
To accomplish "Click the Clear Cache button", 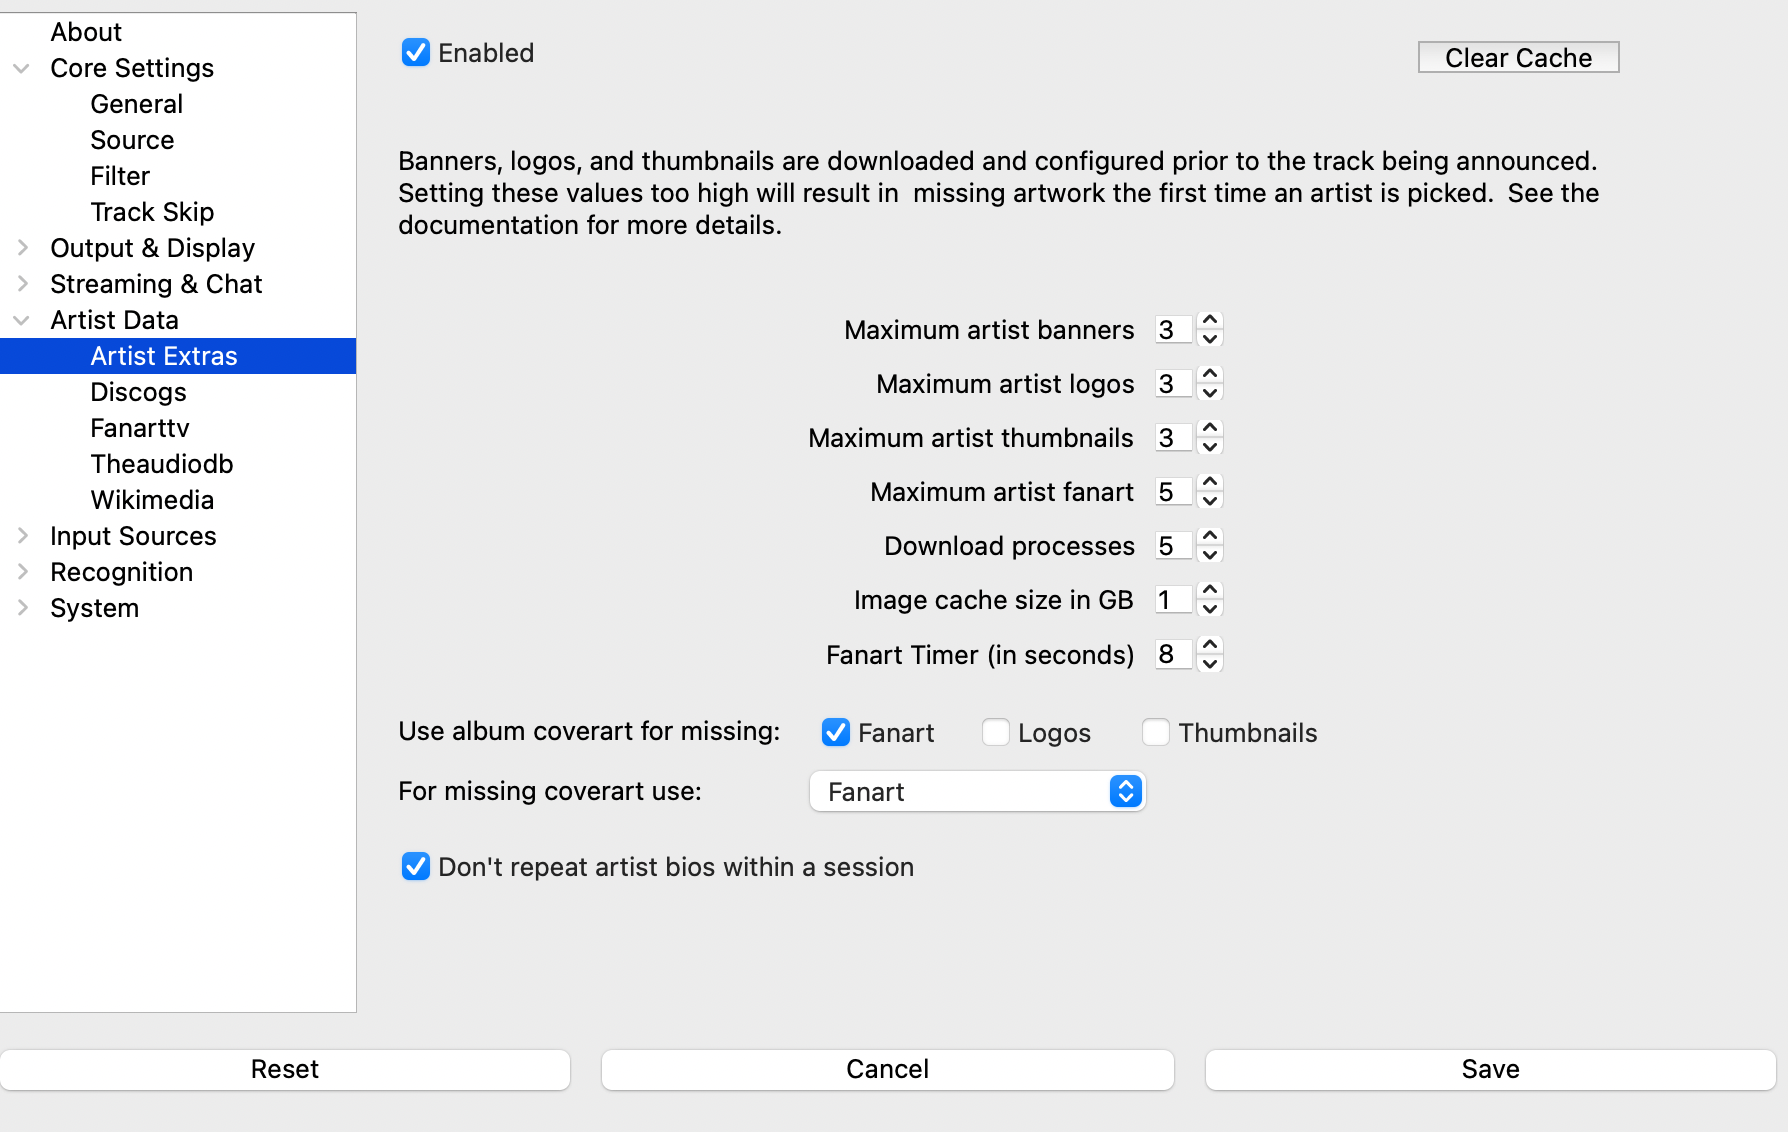I will [1518, 58].
